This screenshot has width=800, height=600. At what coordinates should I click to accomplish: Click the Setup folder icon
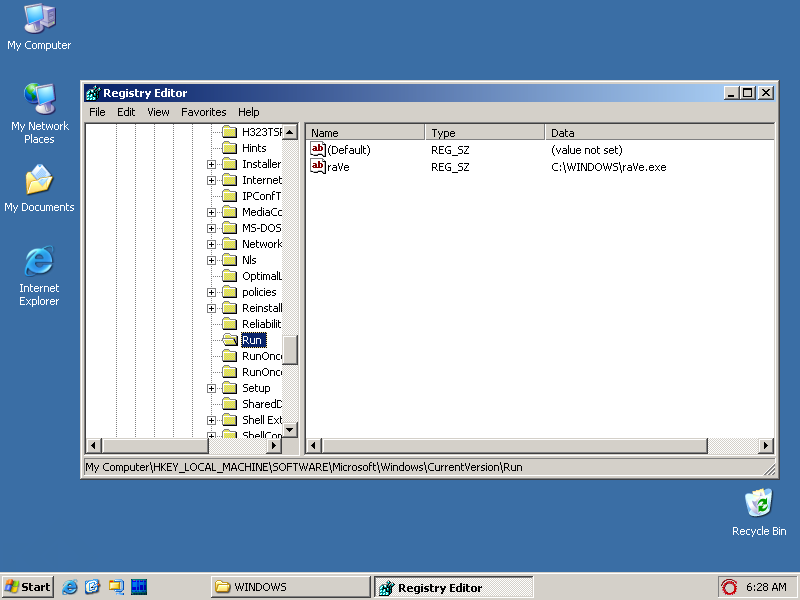[x=230, y=388]
